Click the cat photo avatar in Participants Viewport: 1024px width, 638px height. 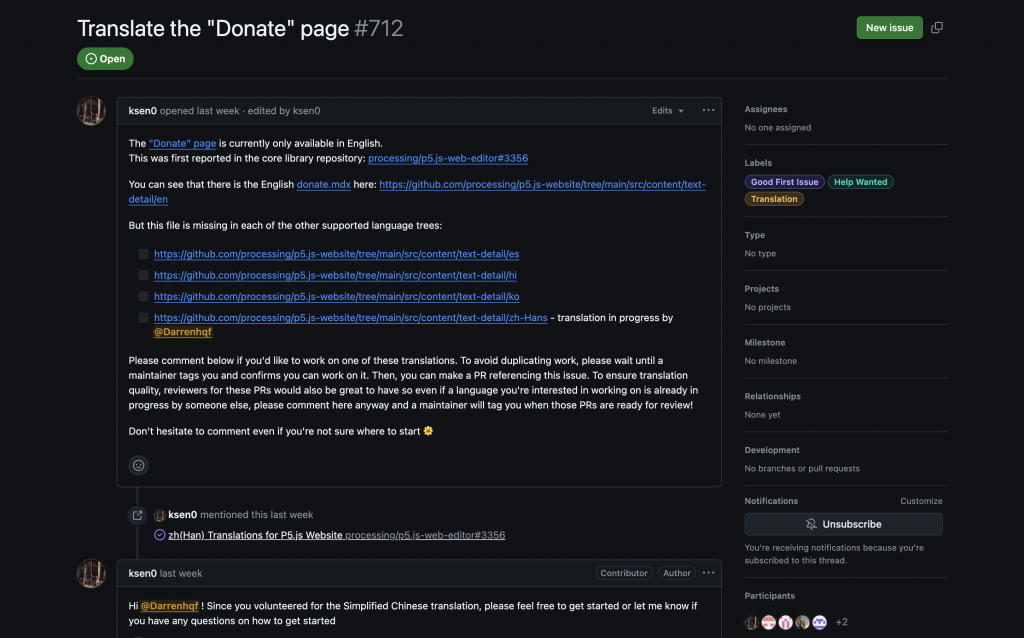tap(803, 622)
